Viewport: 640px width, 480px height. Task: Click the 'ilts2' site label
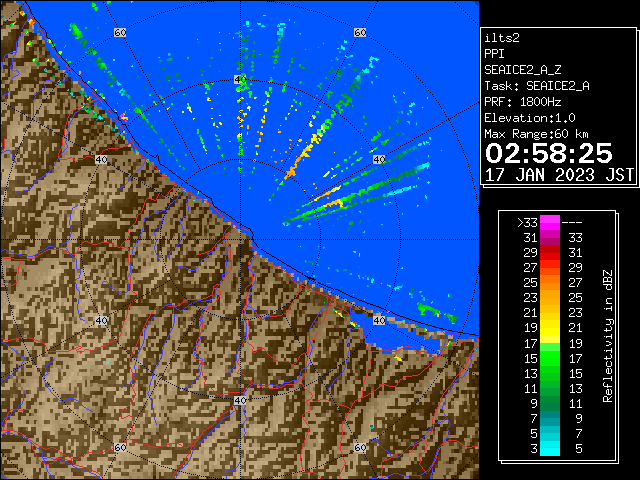point(502,38)
